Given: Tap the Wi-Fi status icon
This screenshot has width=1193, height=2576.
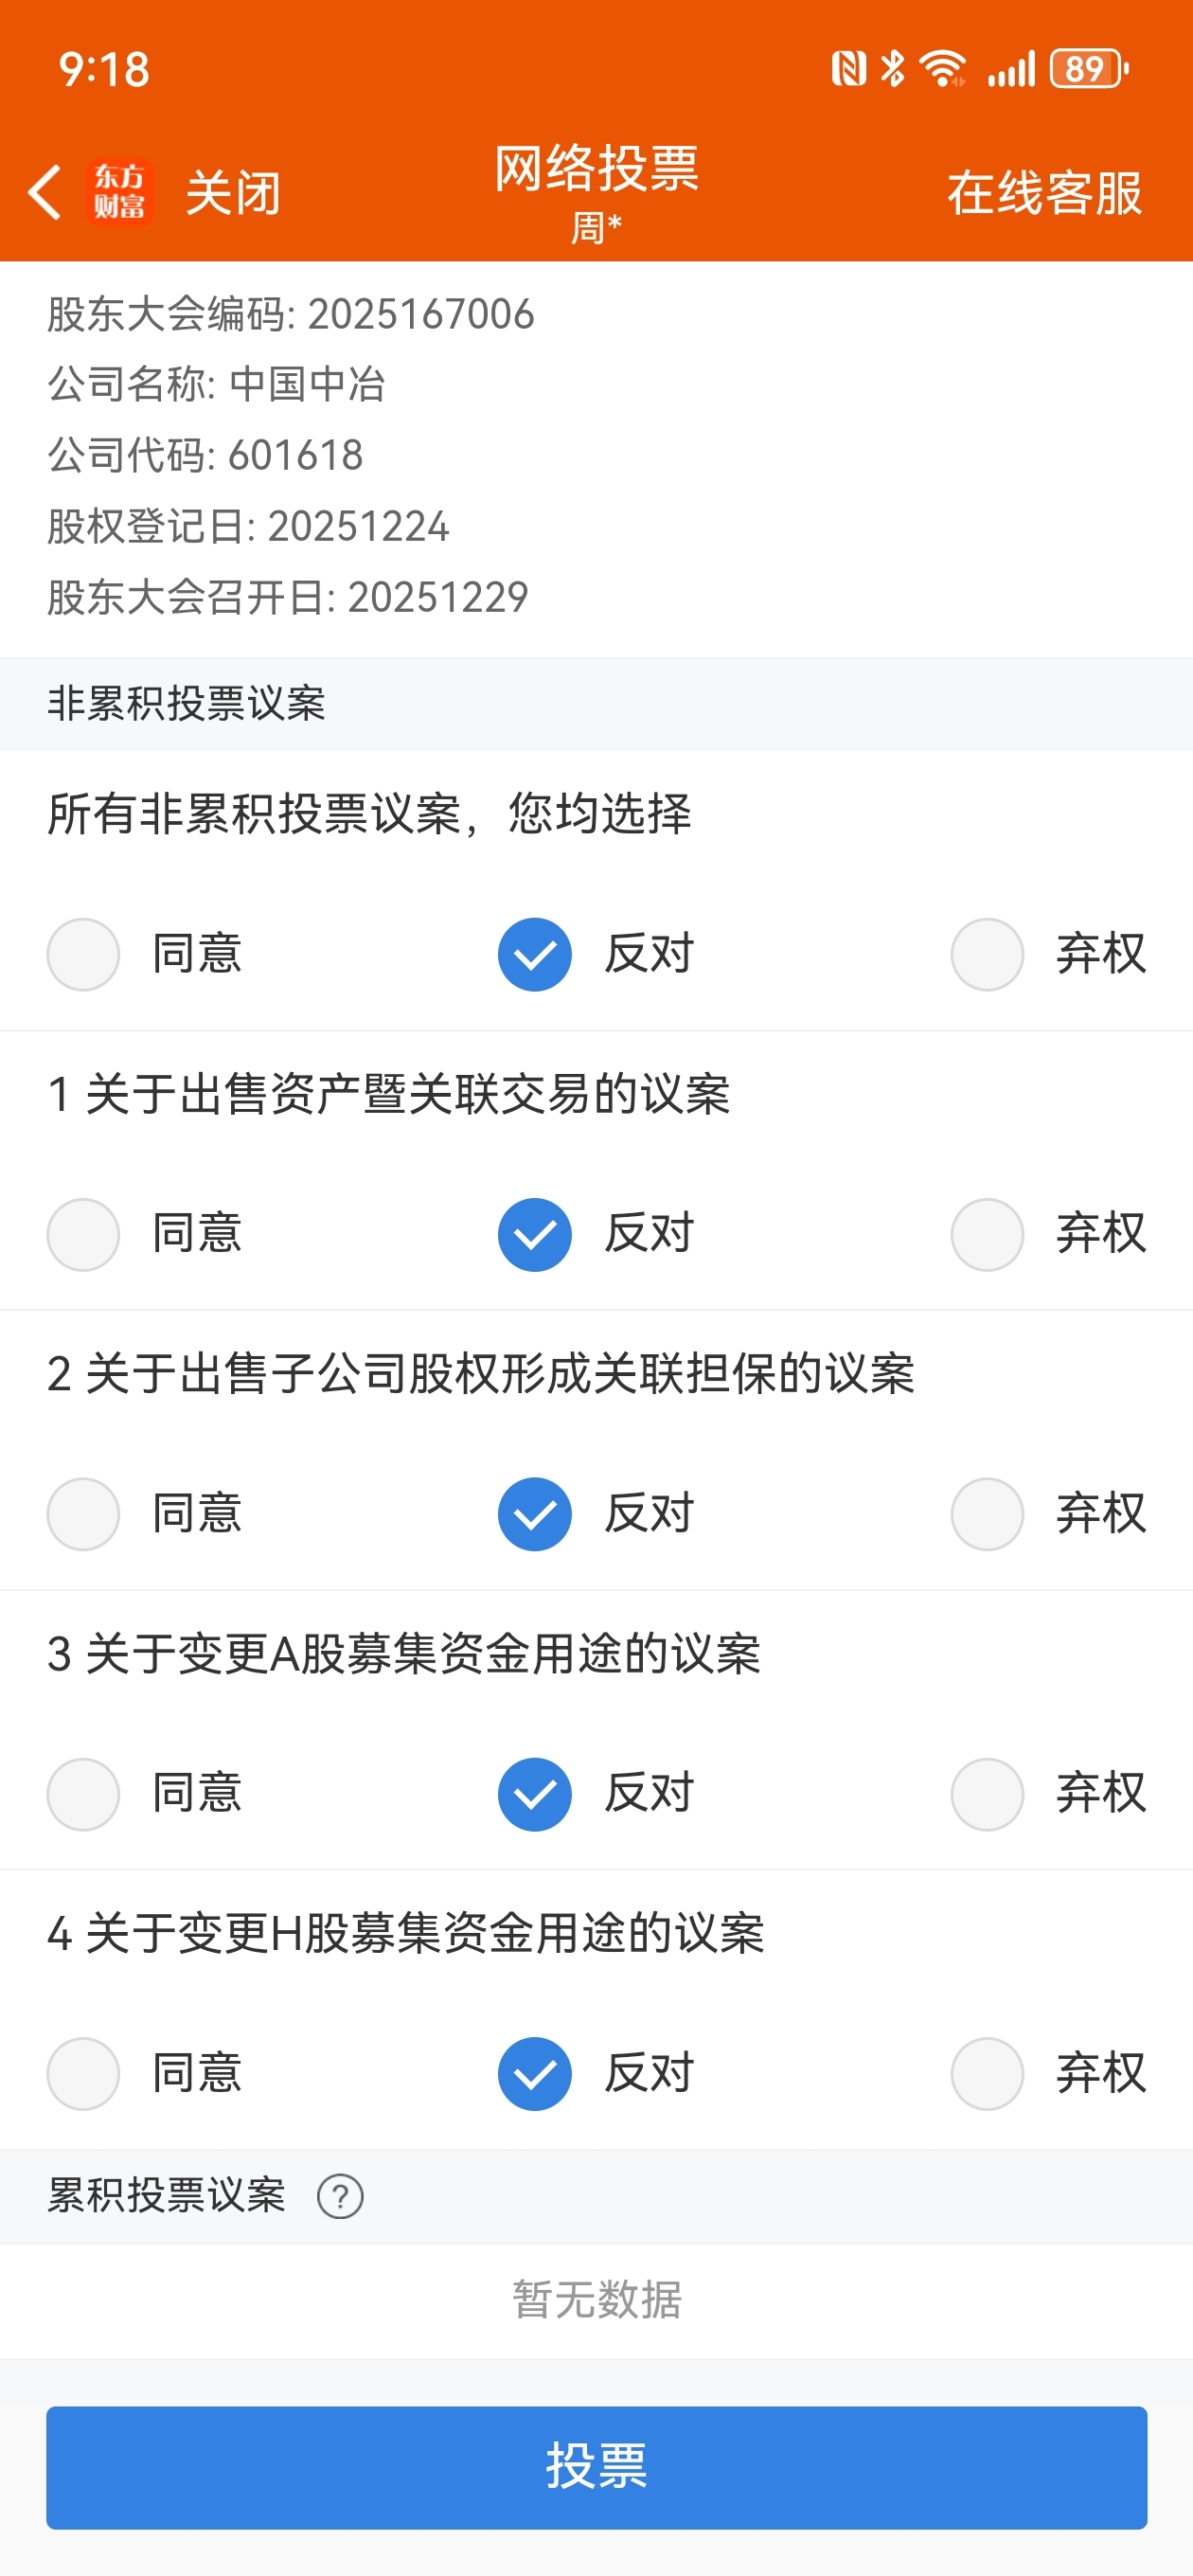Looking at the screenshot, I should point(942,69).
